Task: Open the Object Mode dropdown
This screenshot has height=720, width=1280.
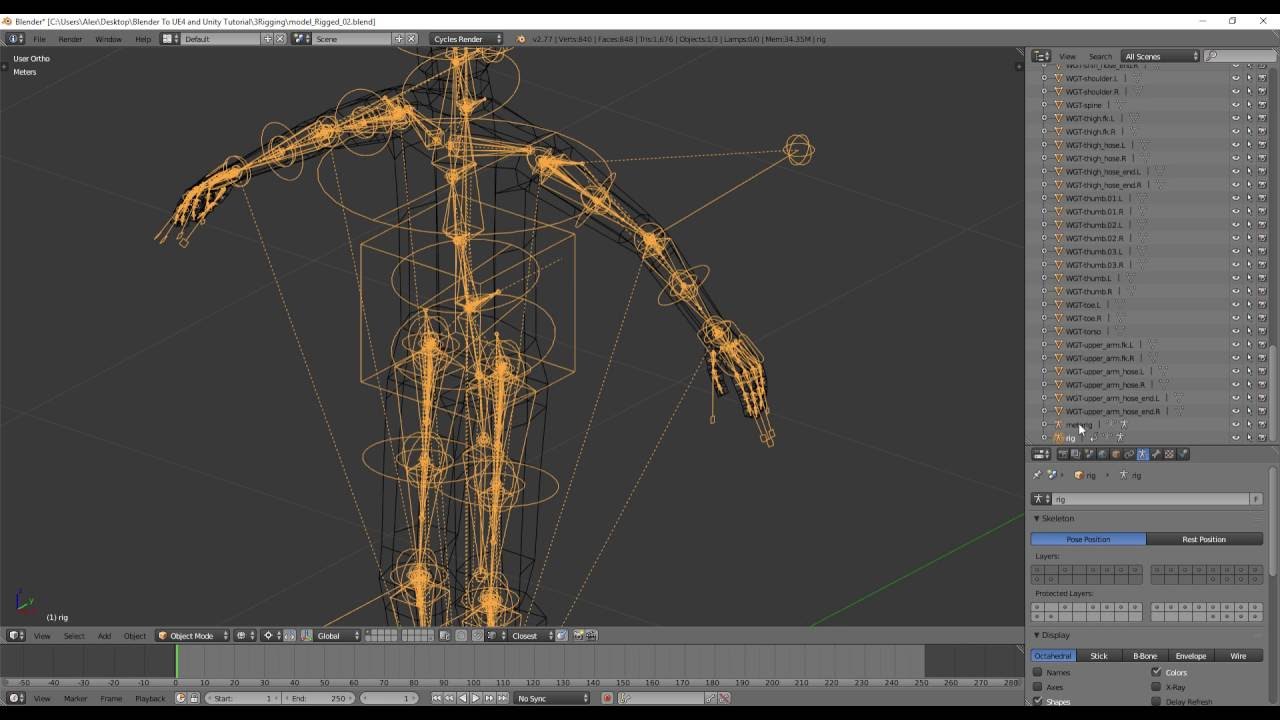Action: (193, 635)
